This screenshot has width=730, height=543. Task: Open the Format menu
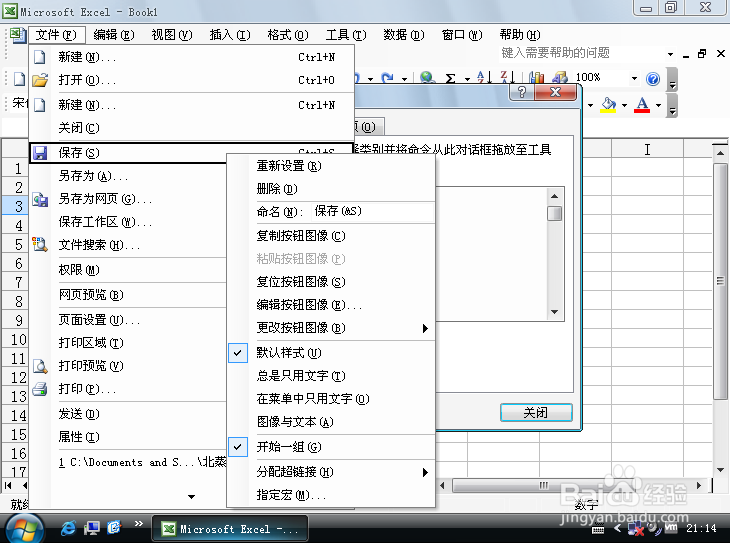click(x=288, y=35)
